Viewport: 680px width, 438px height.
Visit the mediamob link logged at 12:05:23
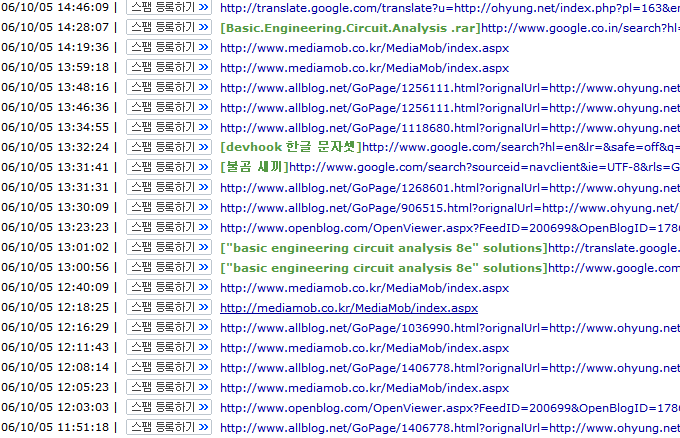click(x=364, y=388)
